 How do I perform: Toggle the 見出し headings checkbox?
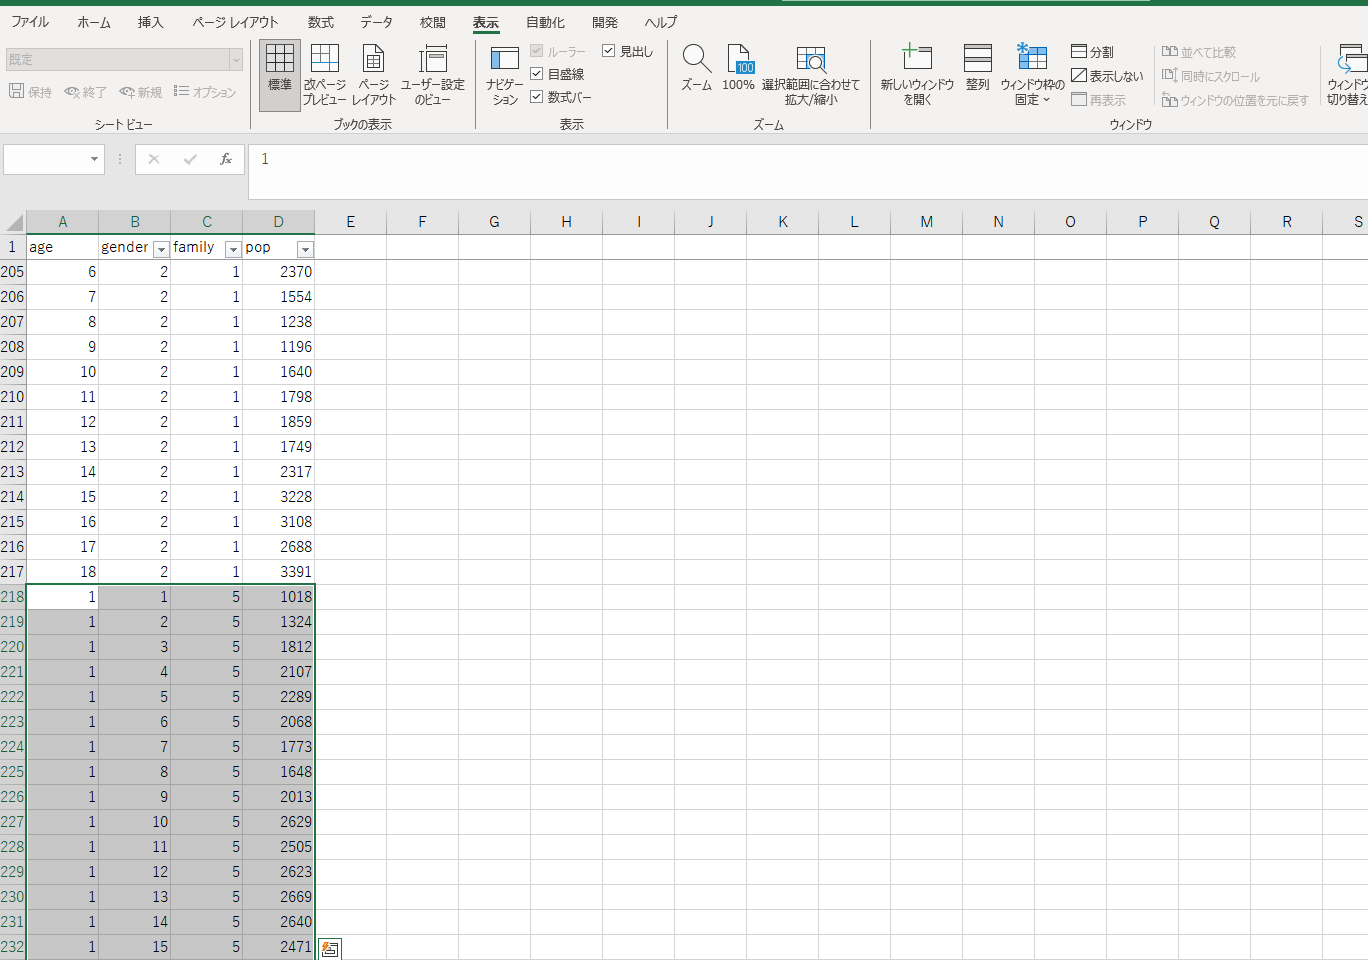coord(609,51)
